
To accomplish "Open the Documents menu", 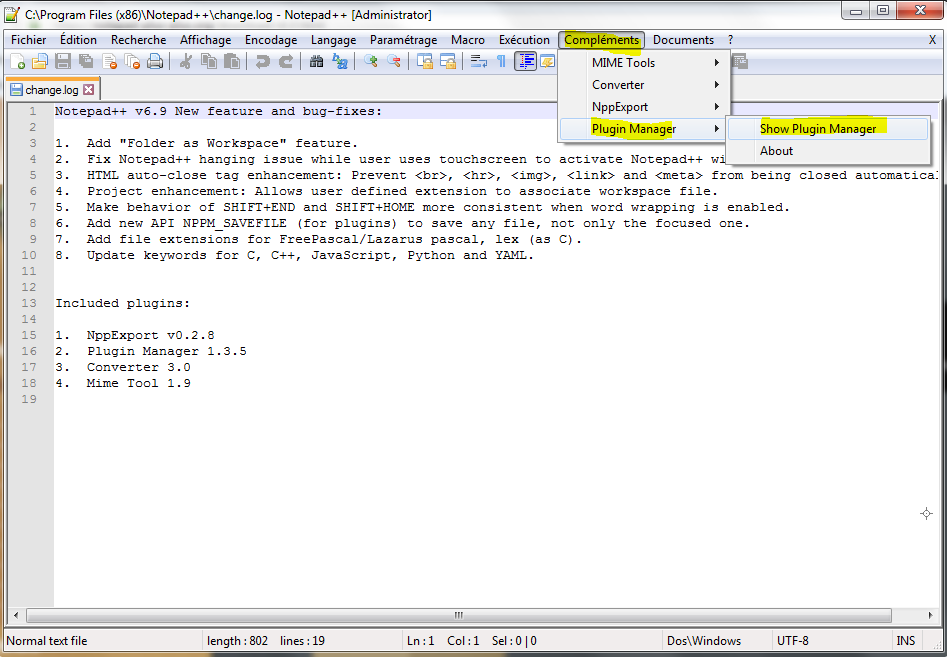I will [x=683, y=40].
